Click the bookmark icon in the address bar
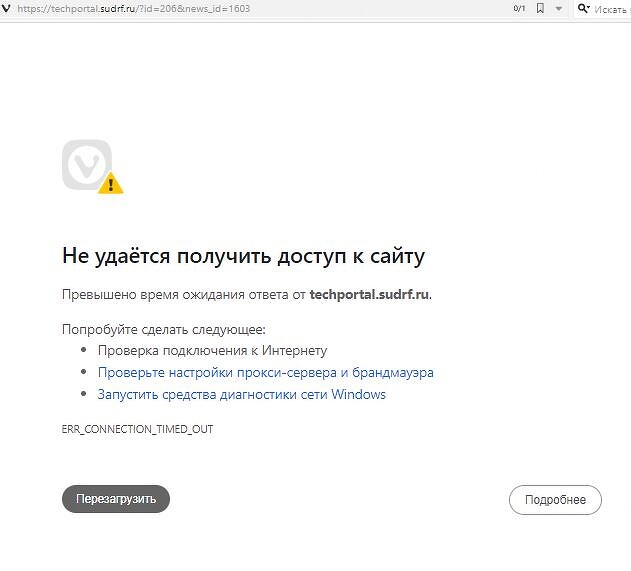The image size is (631, 571). click(x=540, y=8)
